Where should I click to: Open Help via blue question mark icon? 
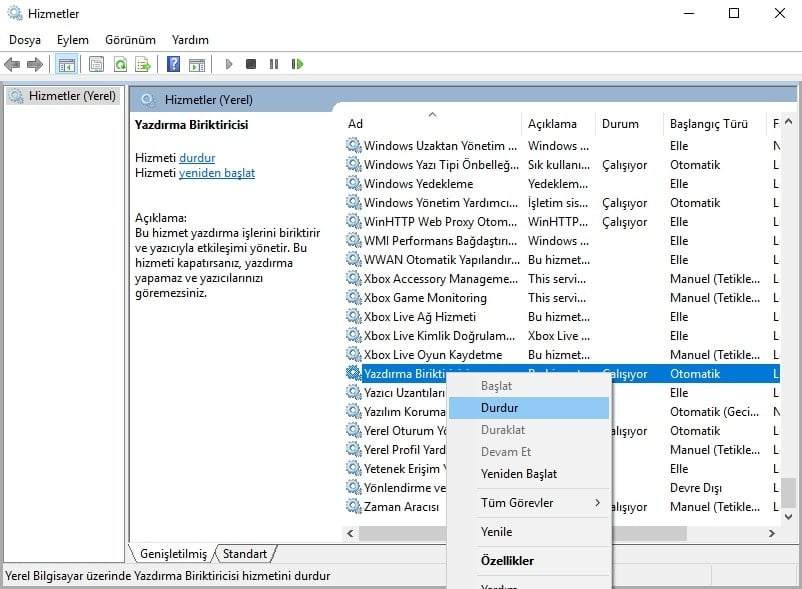pyautogui.click(x=173, y=65)
